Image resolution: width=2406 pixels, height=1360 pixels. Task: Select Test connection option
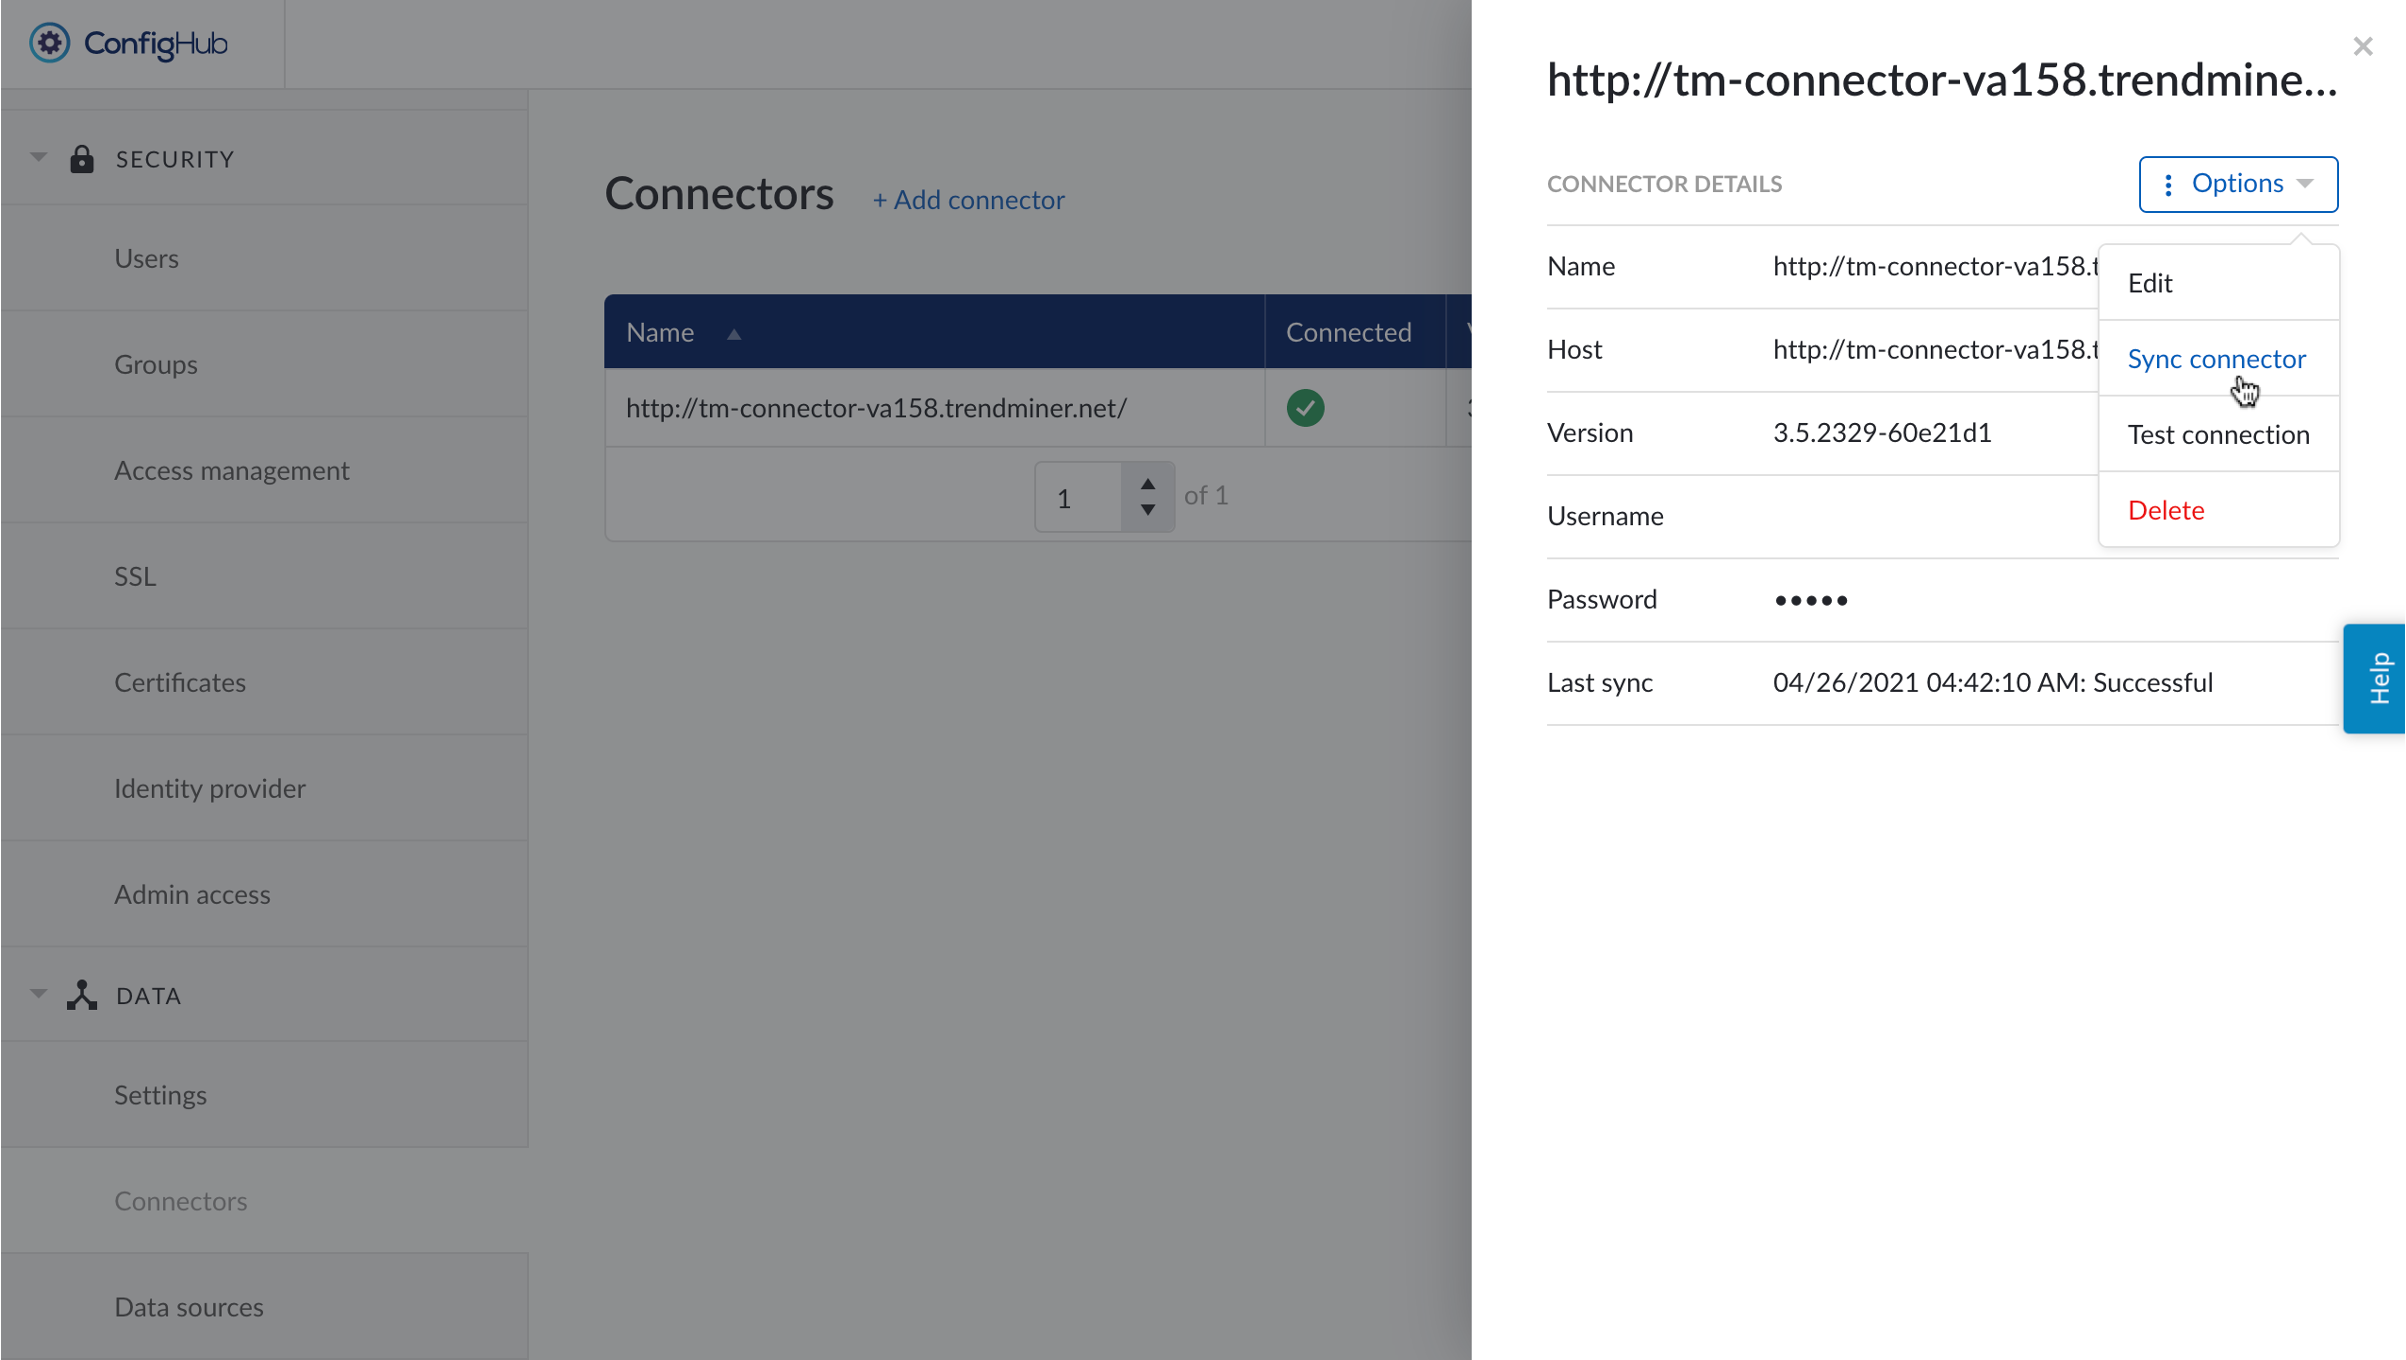(2219, 434)
